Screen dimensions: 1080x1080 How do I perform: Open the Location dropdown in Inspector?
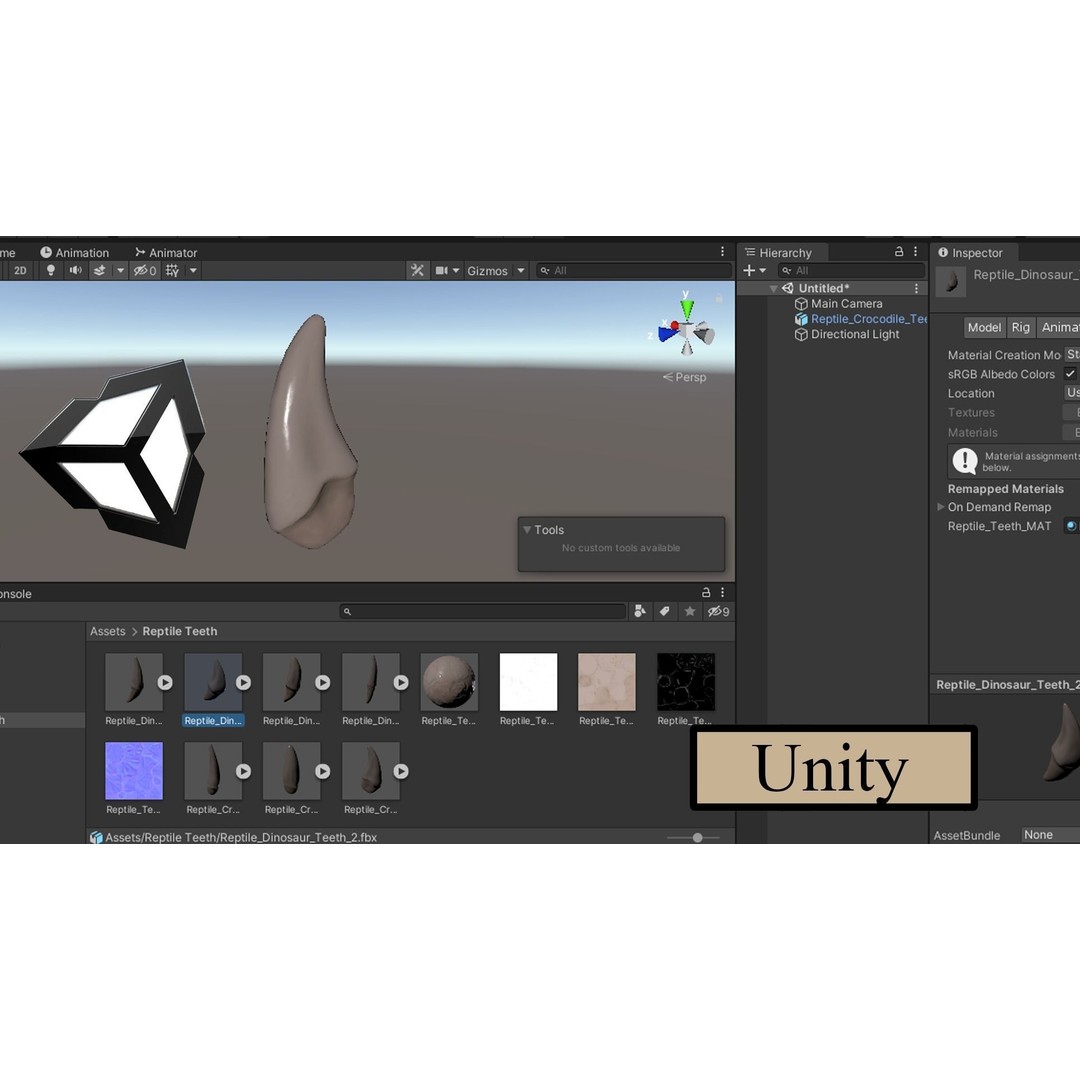pos(1072,393)
